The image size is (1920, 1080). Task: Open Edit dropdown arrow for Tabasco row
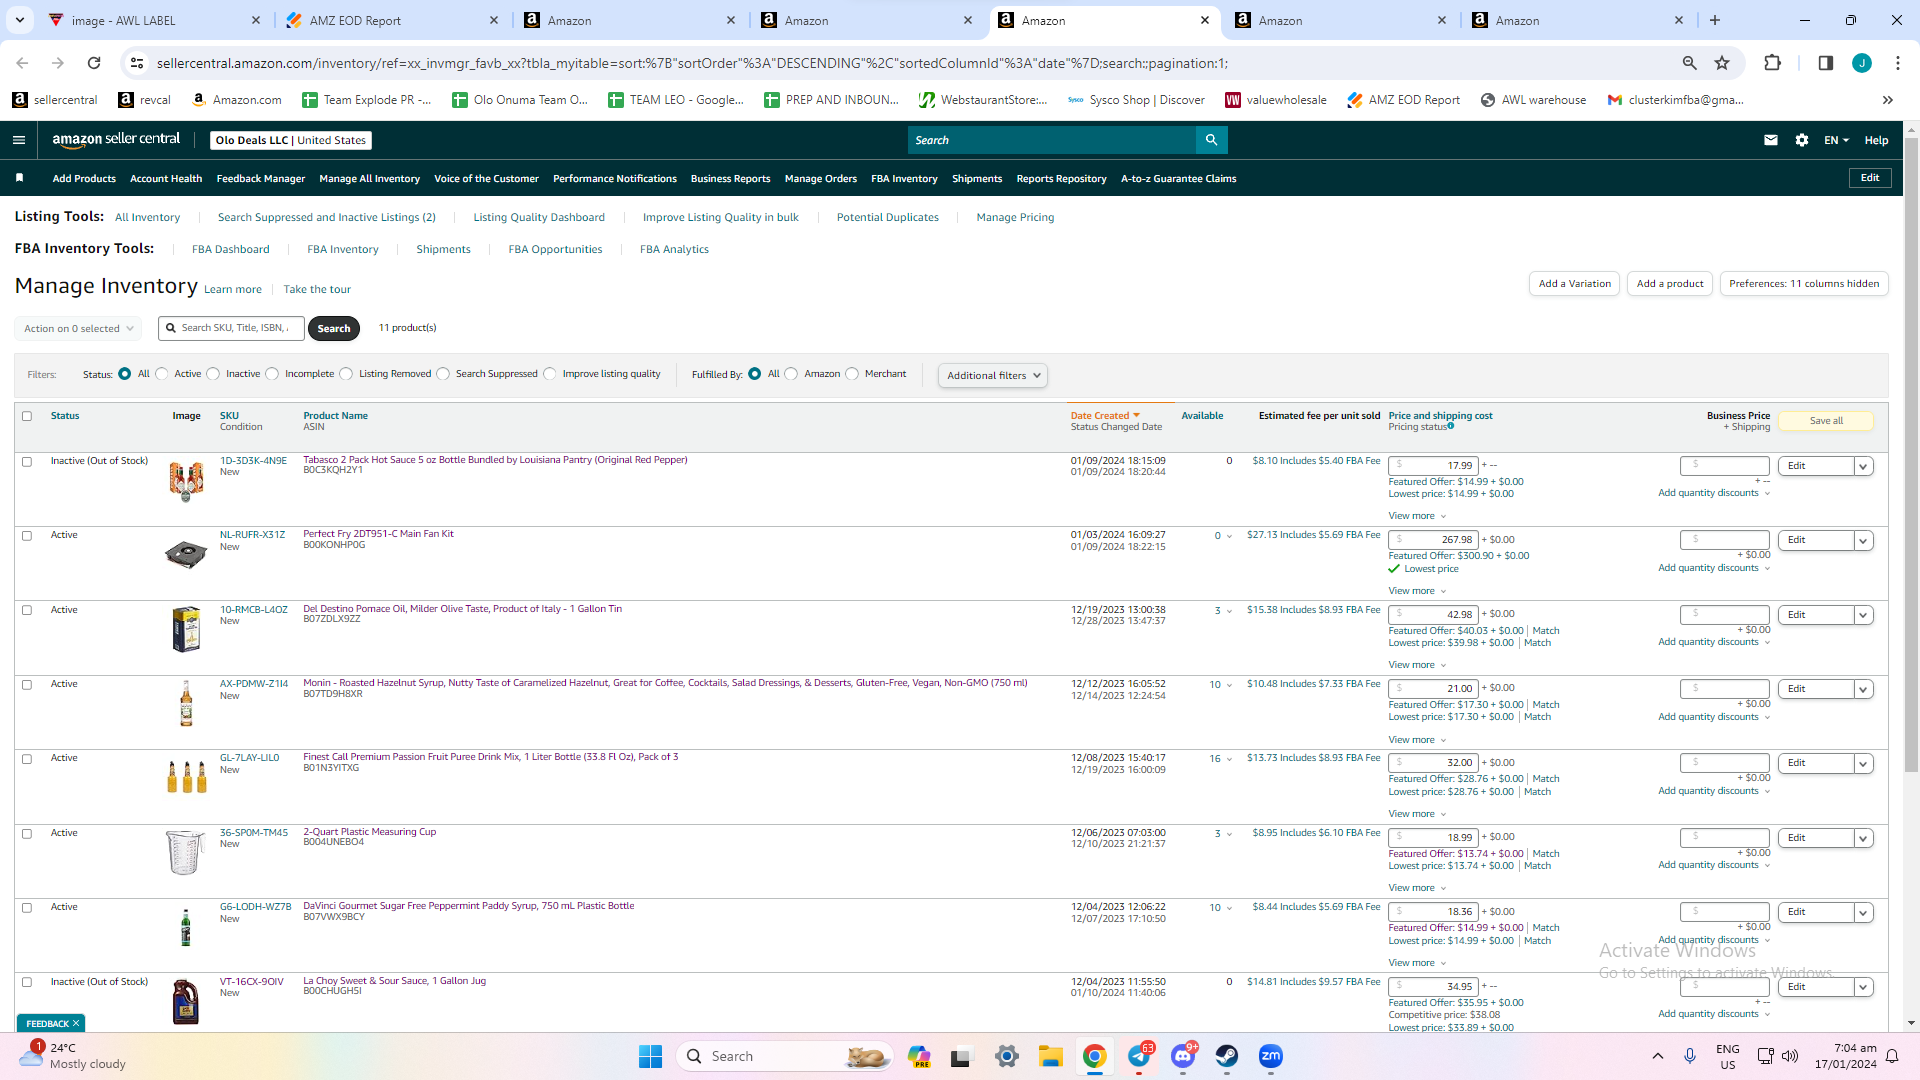tap(1863, 466)
